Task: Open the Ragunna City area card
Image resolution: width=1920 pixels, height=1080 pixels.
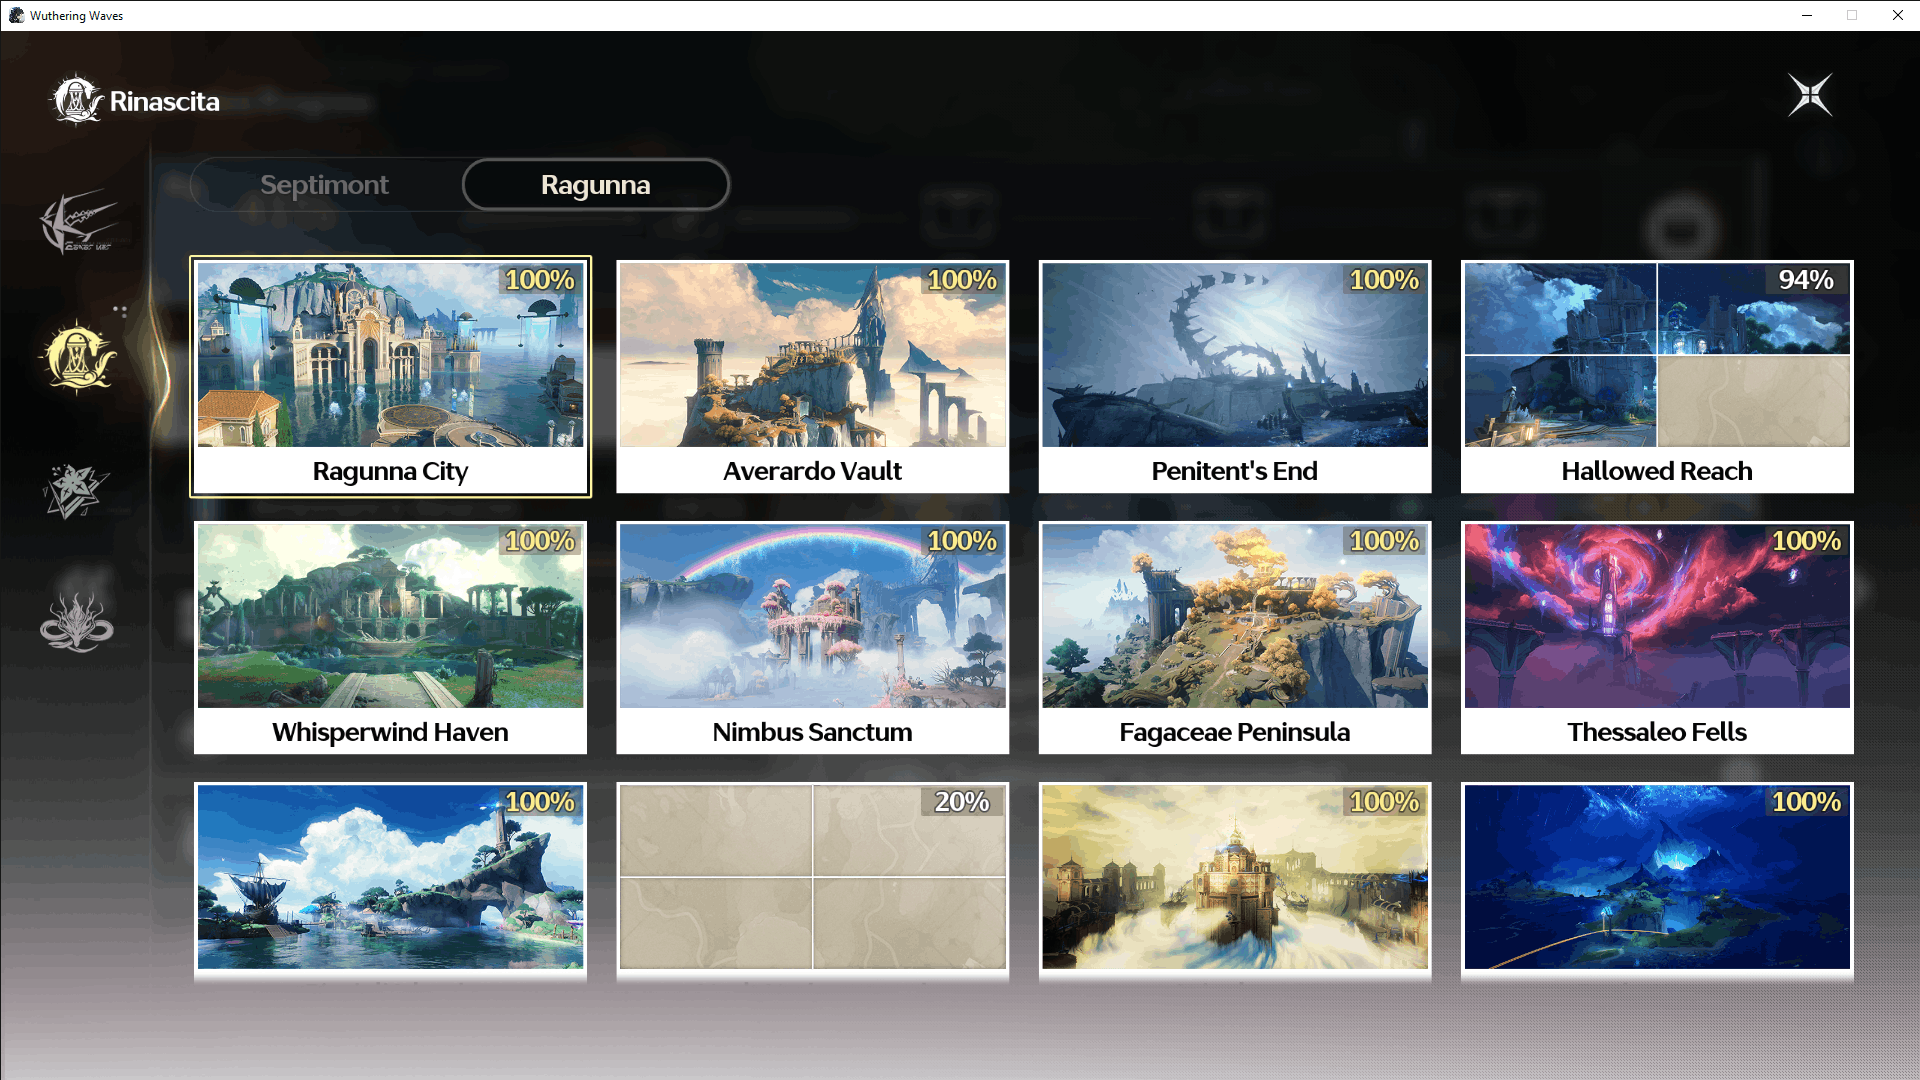Action: click(x=391, y=377)
